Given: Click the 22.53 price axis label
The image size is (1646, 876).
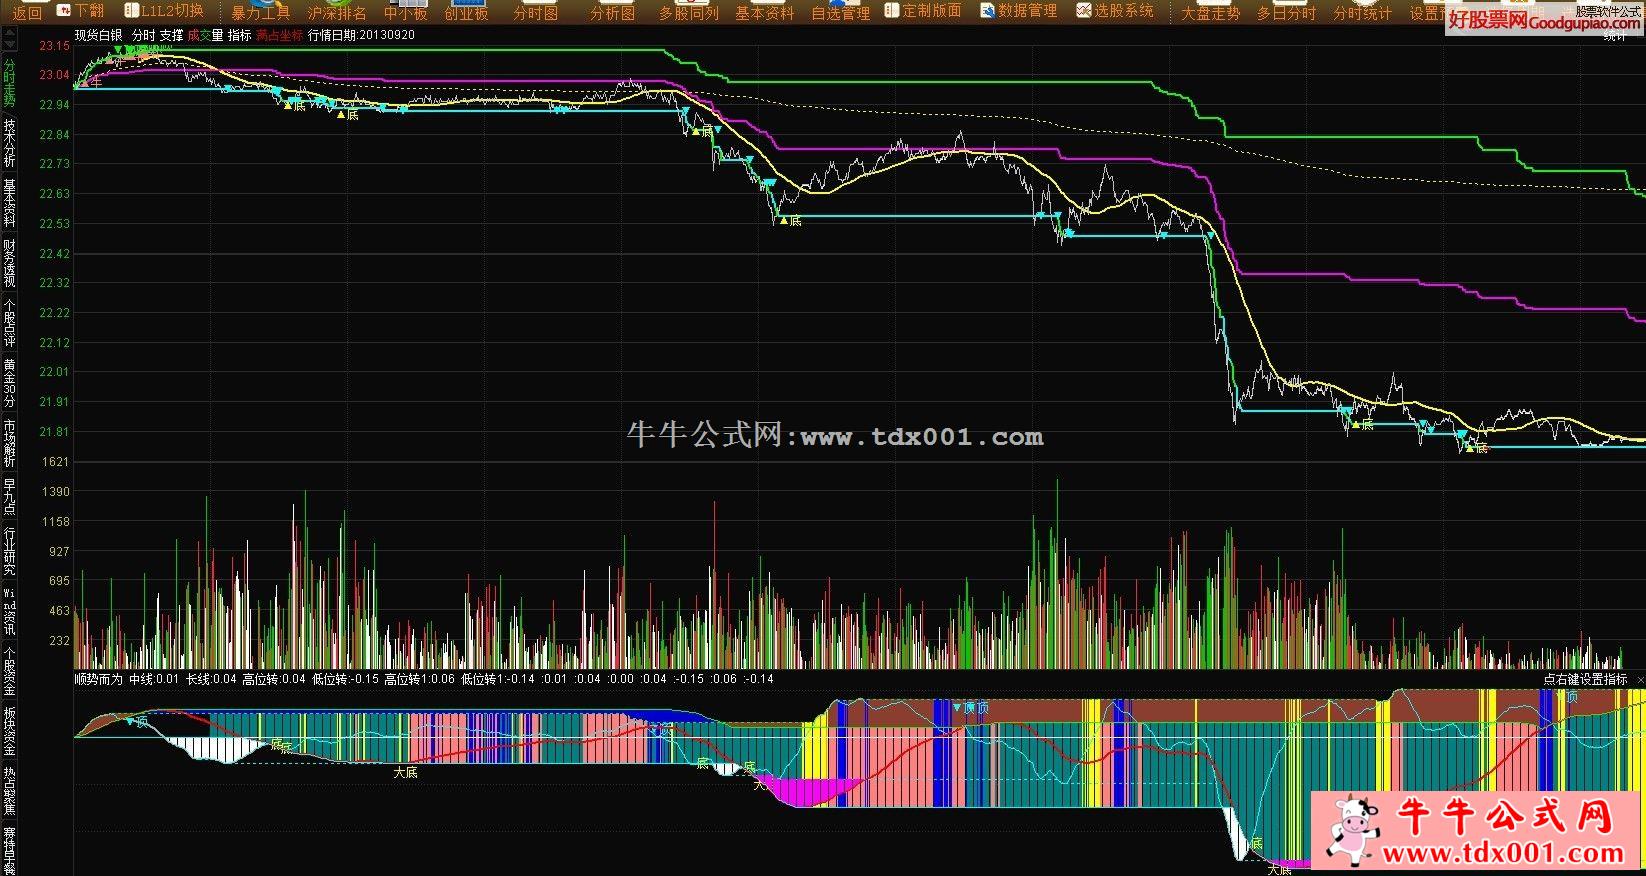Looking at the screenshot, I should [x=54, y=224].
